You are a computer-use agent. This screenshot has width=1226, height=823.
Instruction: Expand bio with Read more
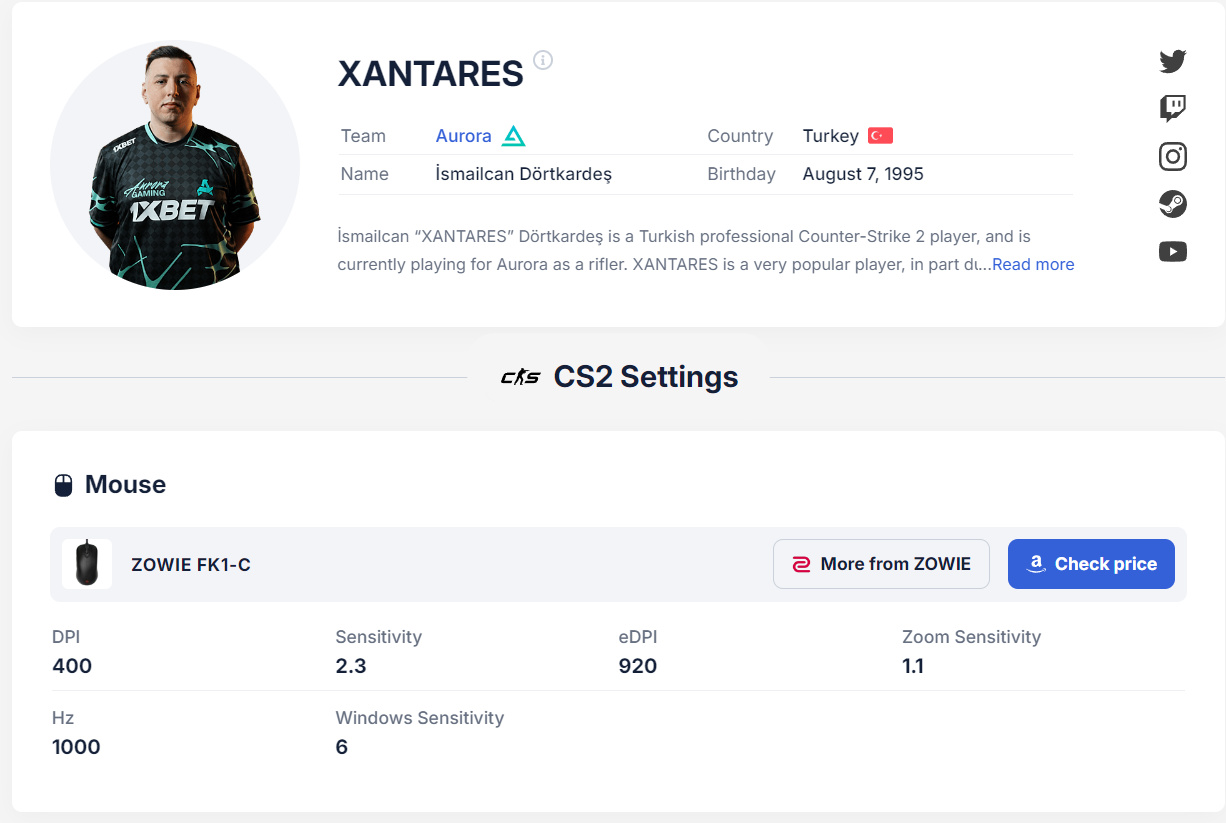1033,265
